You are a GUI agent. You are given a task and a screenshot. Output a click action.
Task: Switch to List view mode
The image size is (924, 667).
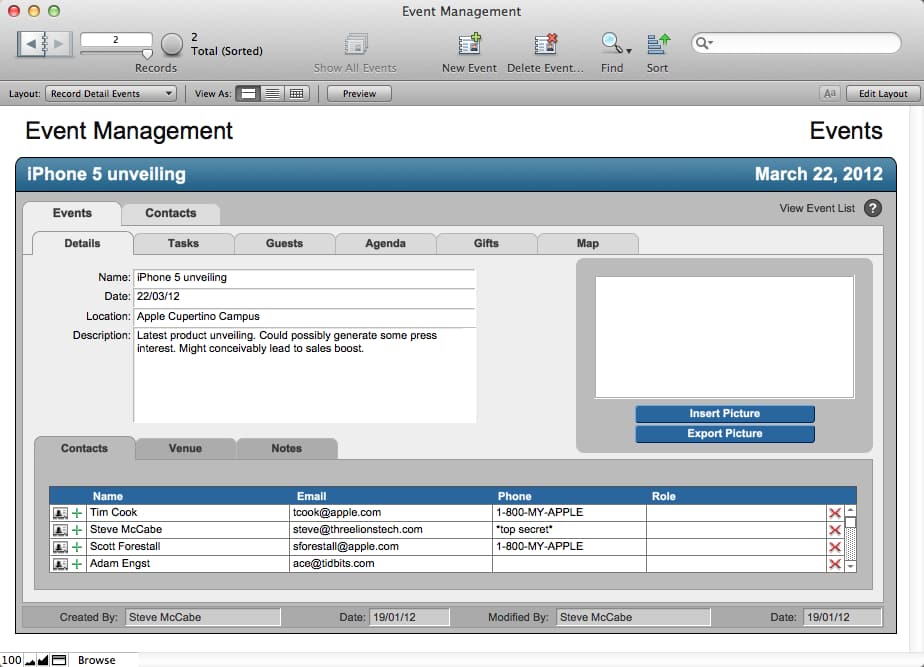coord(272,94)
